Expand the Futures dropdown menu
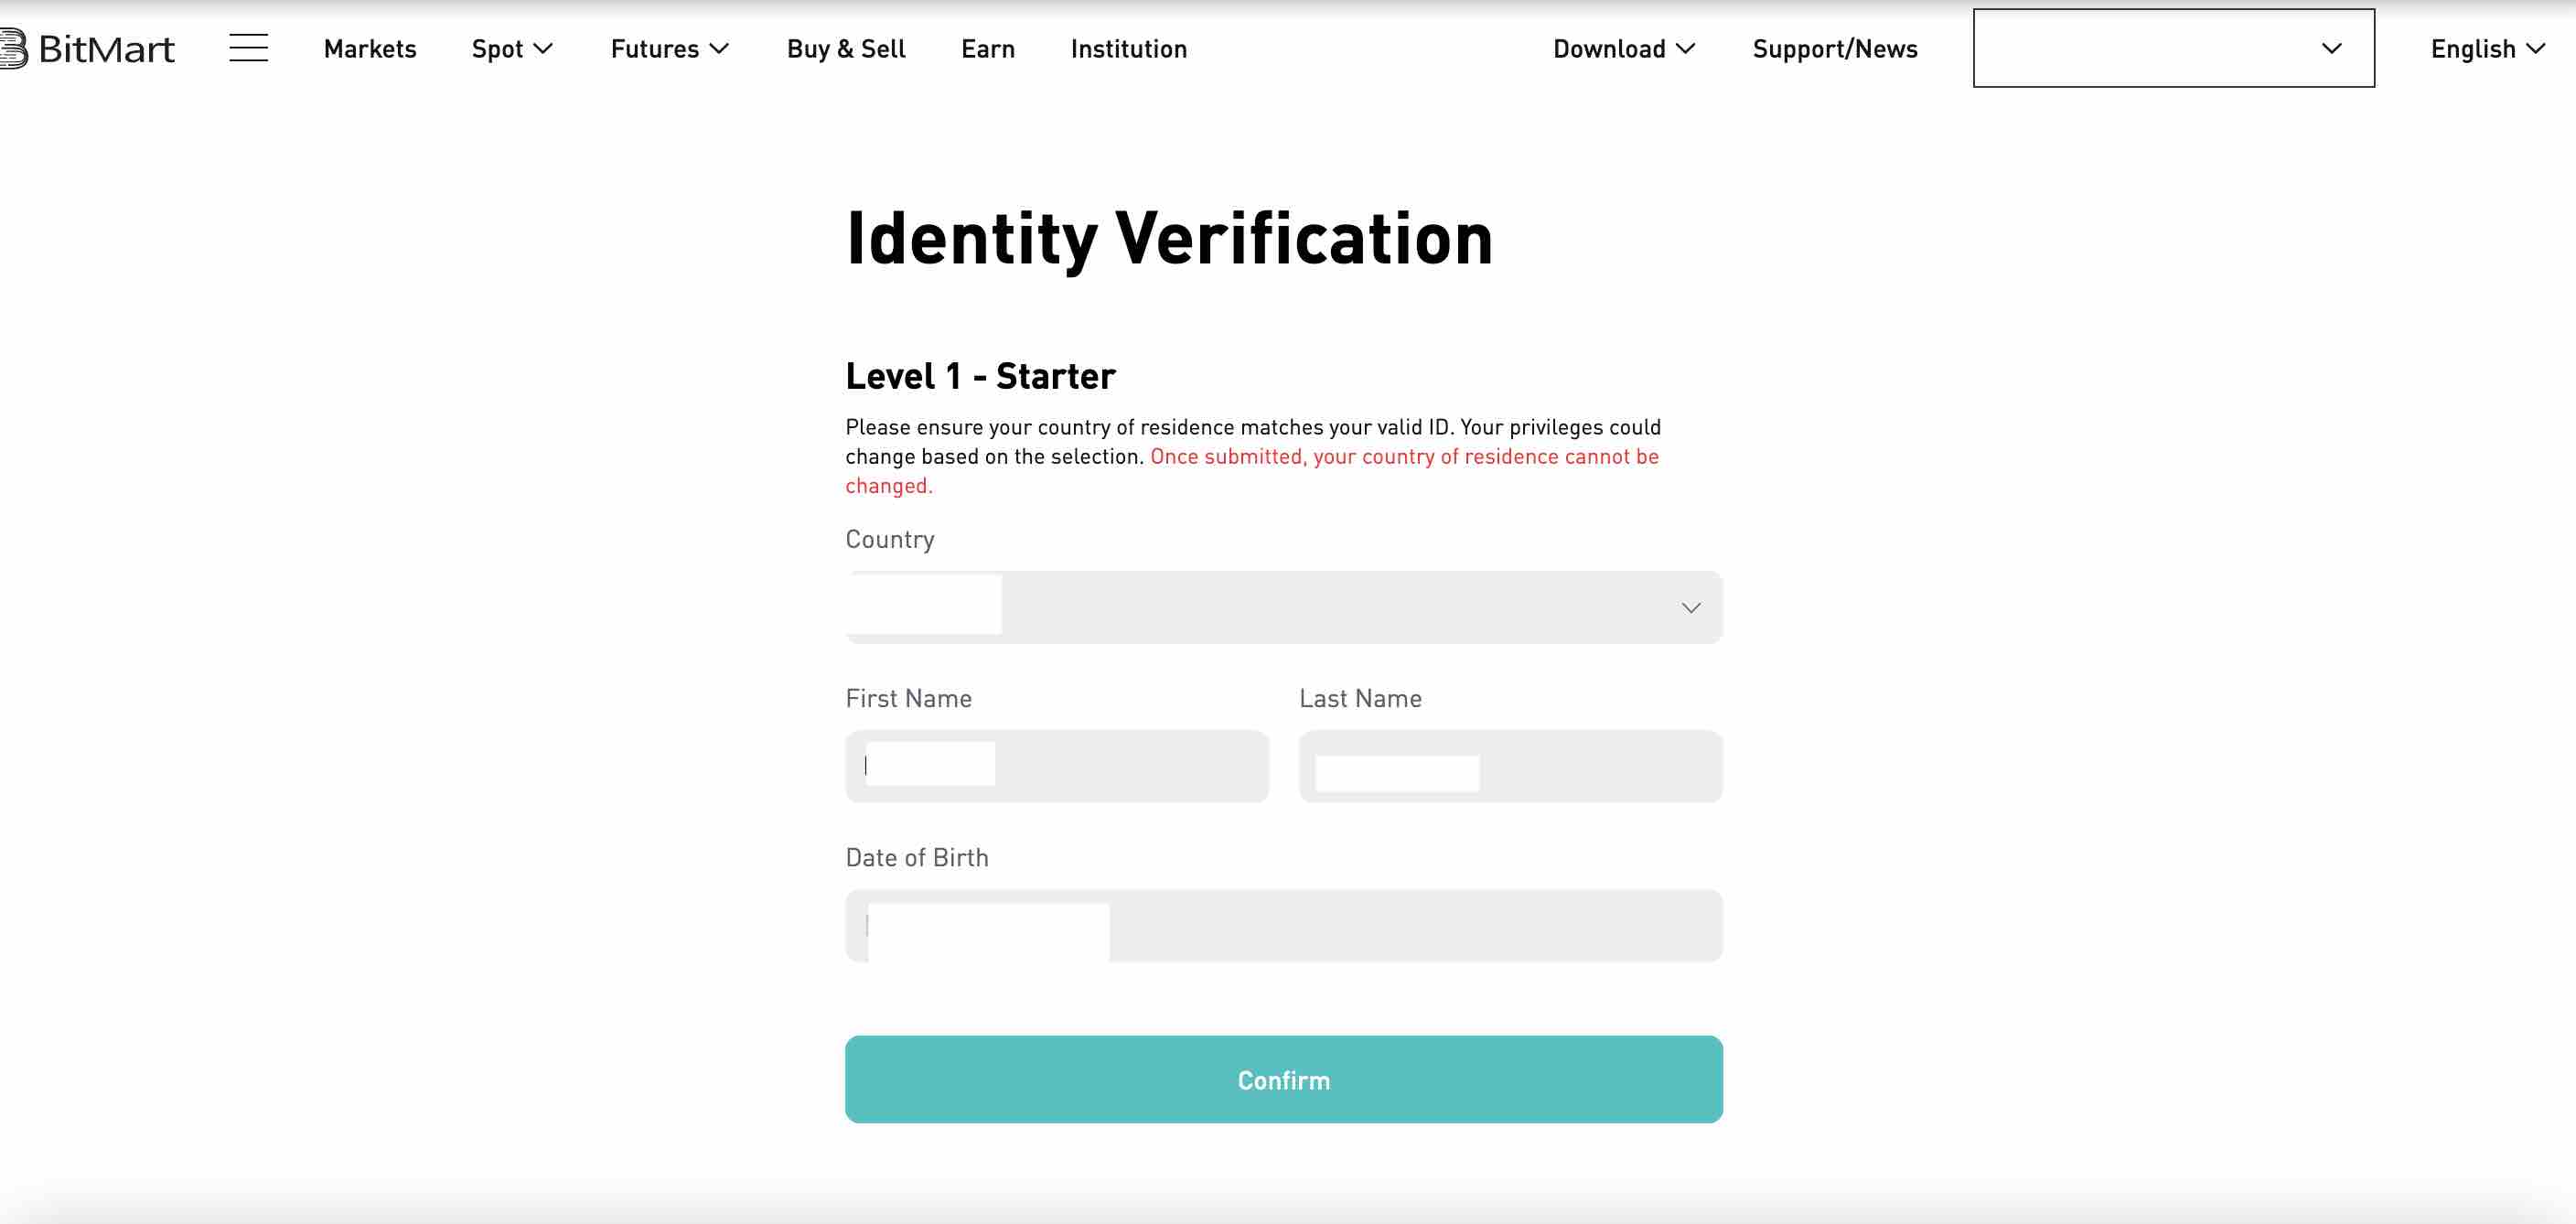This screenshot has width=2576, height=1224. point(670,48)
